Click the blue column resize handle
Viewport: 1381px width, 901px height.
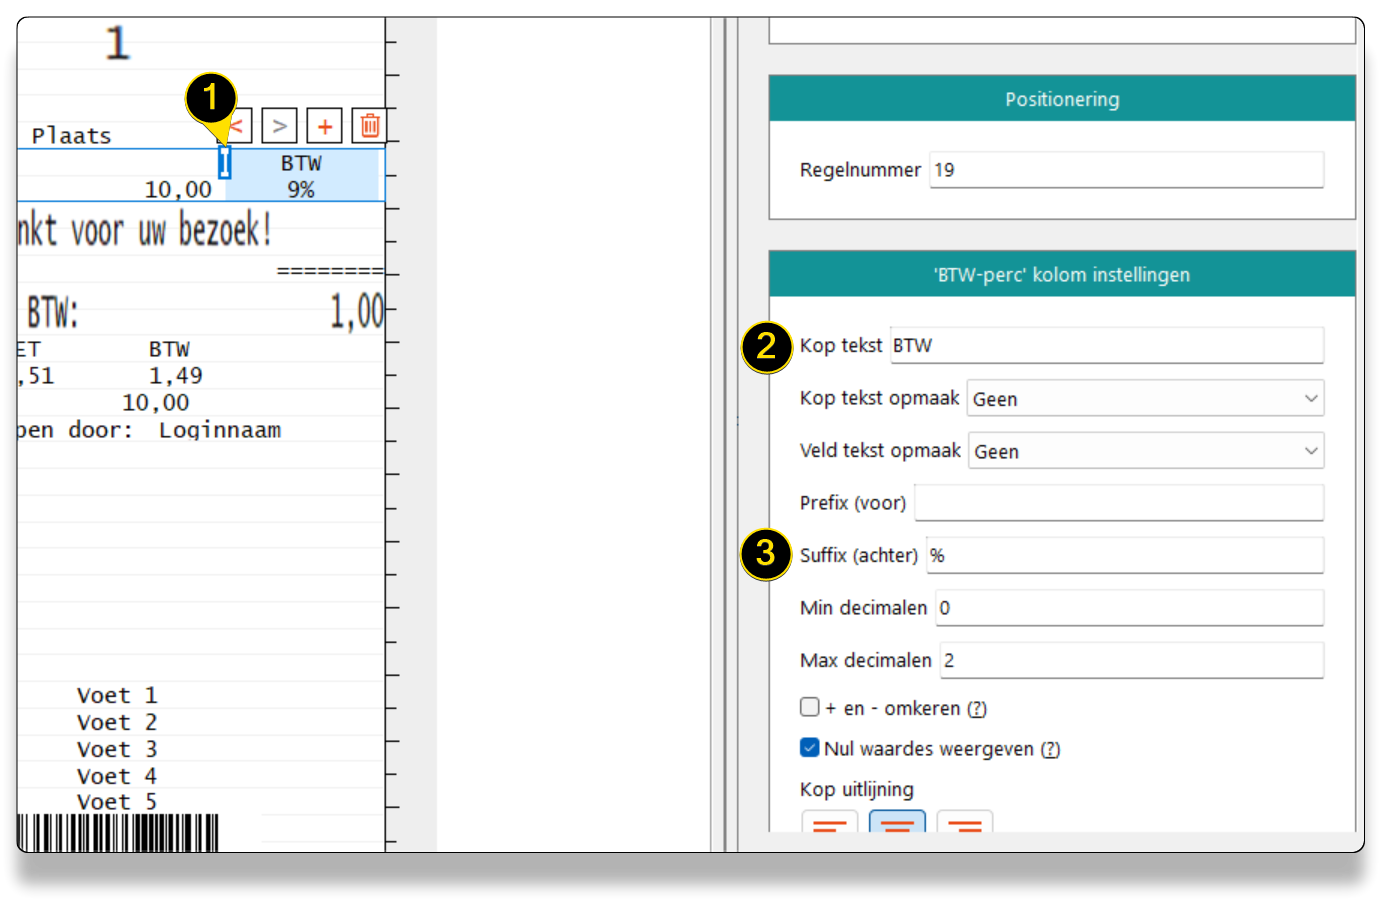click(225, 162)
